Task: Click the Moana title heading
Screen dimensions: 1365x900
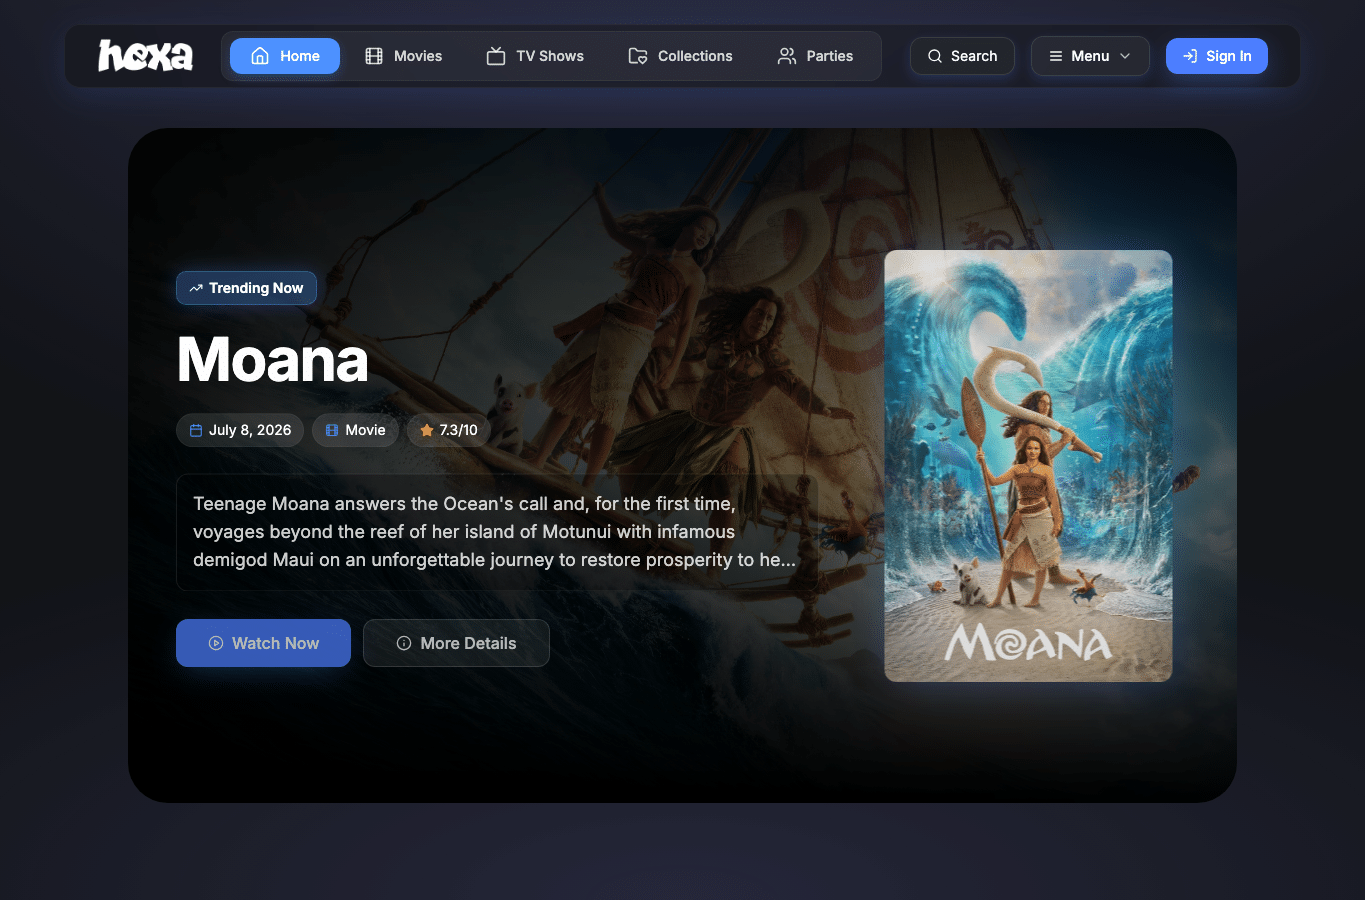Action: [273, 359]
